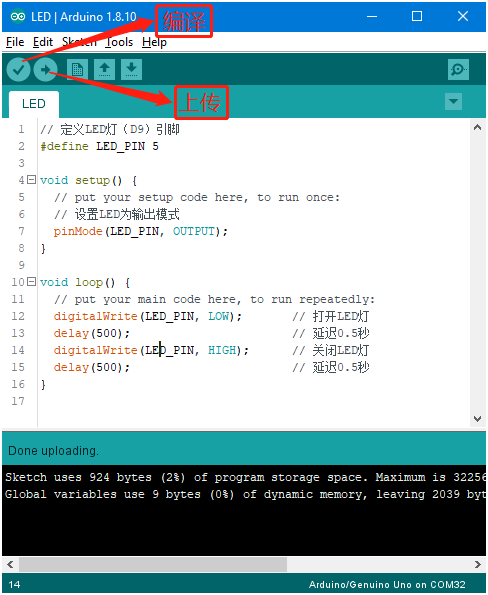Click the '// 打开LED灯' comment

click(x=331, y=316)
